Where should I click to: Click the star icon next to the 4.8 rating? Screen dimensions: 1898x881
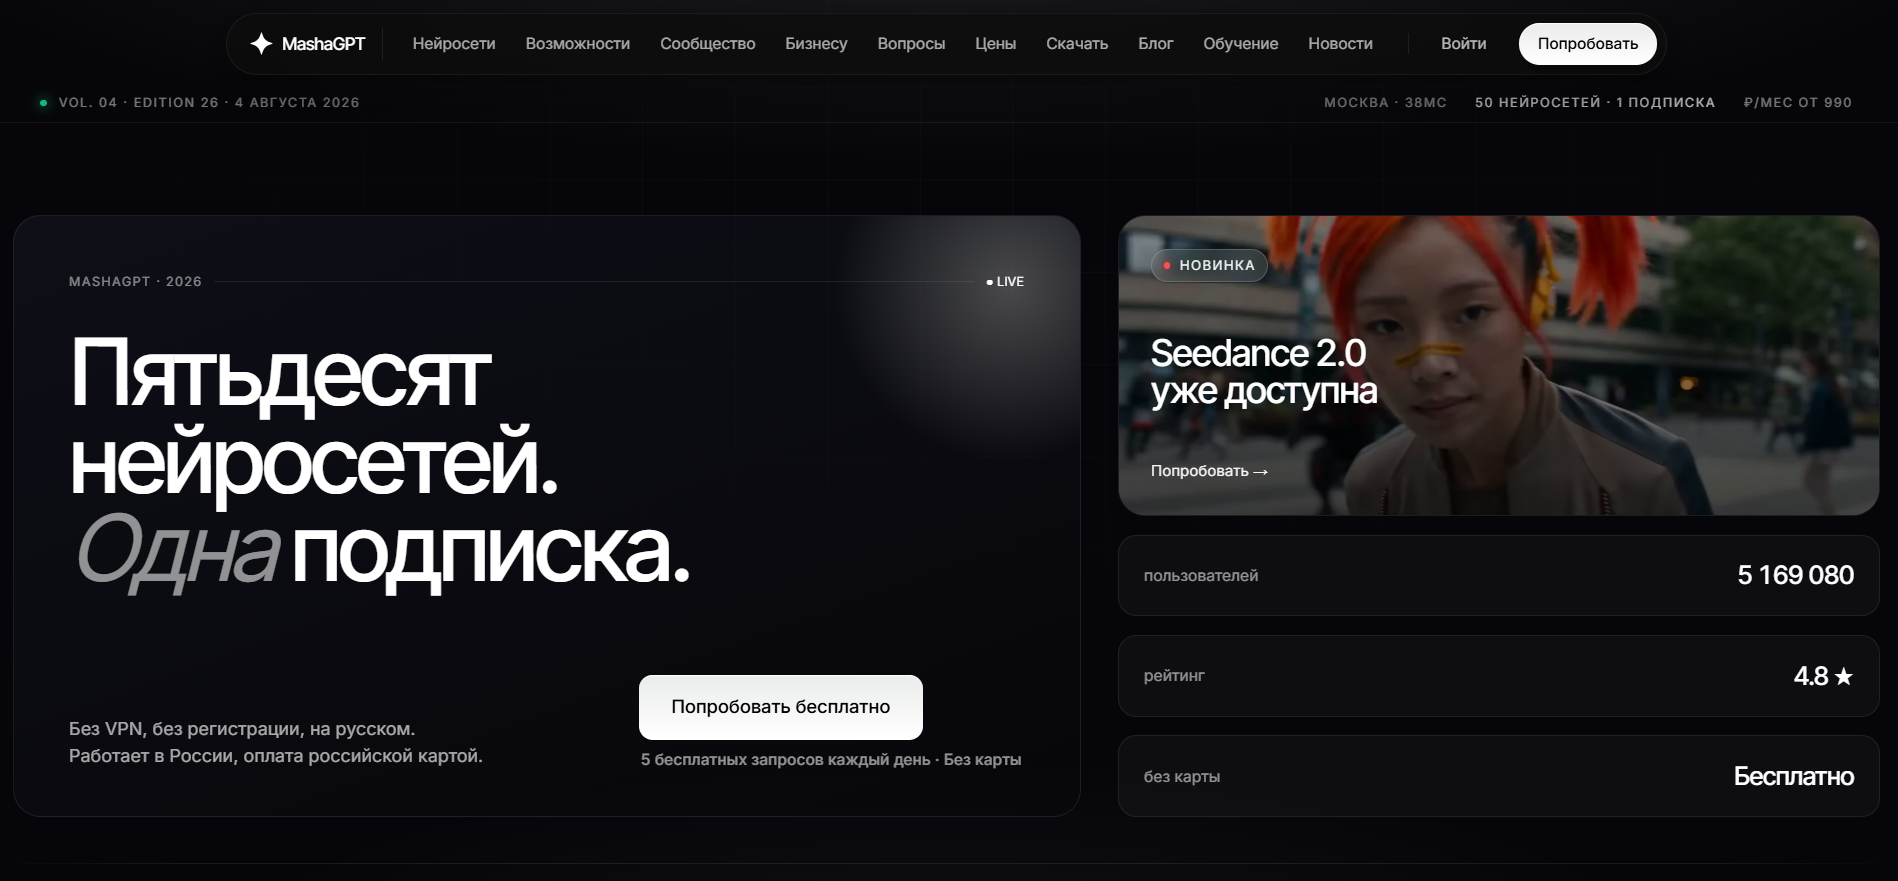pyautogui.click(x=1844, y=677)
